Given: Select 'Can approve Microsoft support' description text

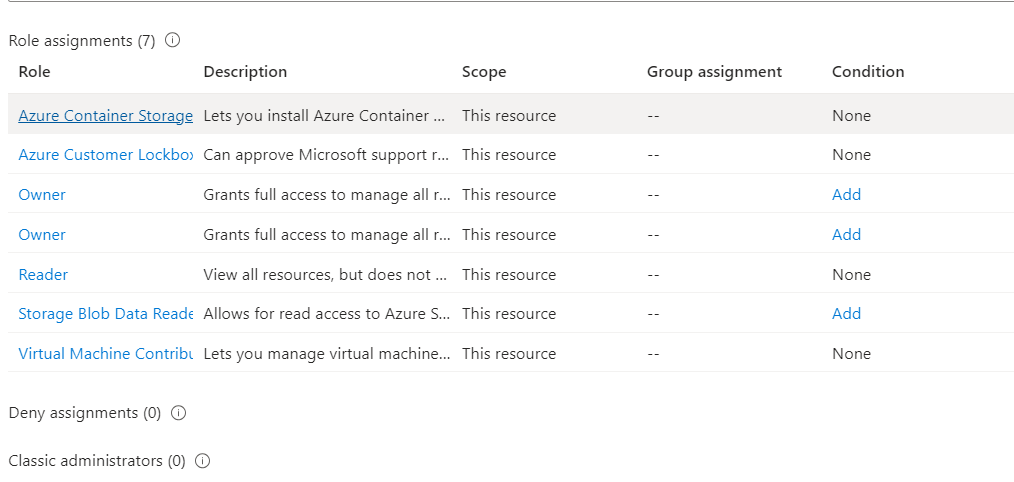Looking at the screenshot, I should point(325,155).
